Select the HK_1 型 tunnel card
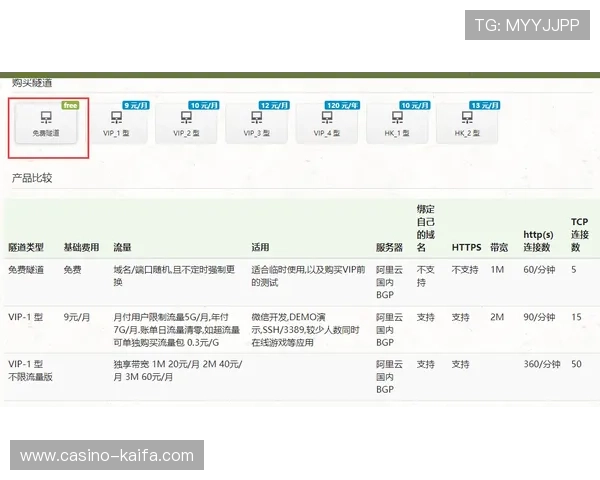 [x=397, y=123]
